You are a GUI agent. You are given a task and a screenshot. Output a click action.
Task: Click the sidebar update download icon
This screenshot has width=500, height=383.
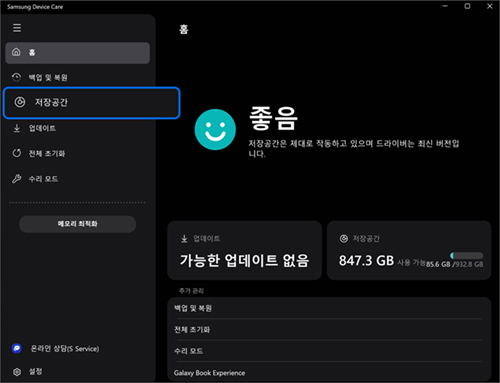pos(17,128)
